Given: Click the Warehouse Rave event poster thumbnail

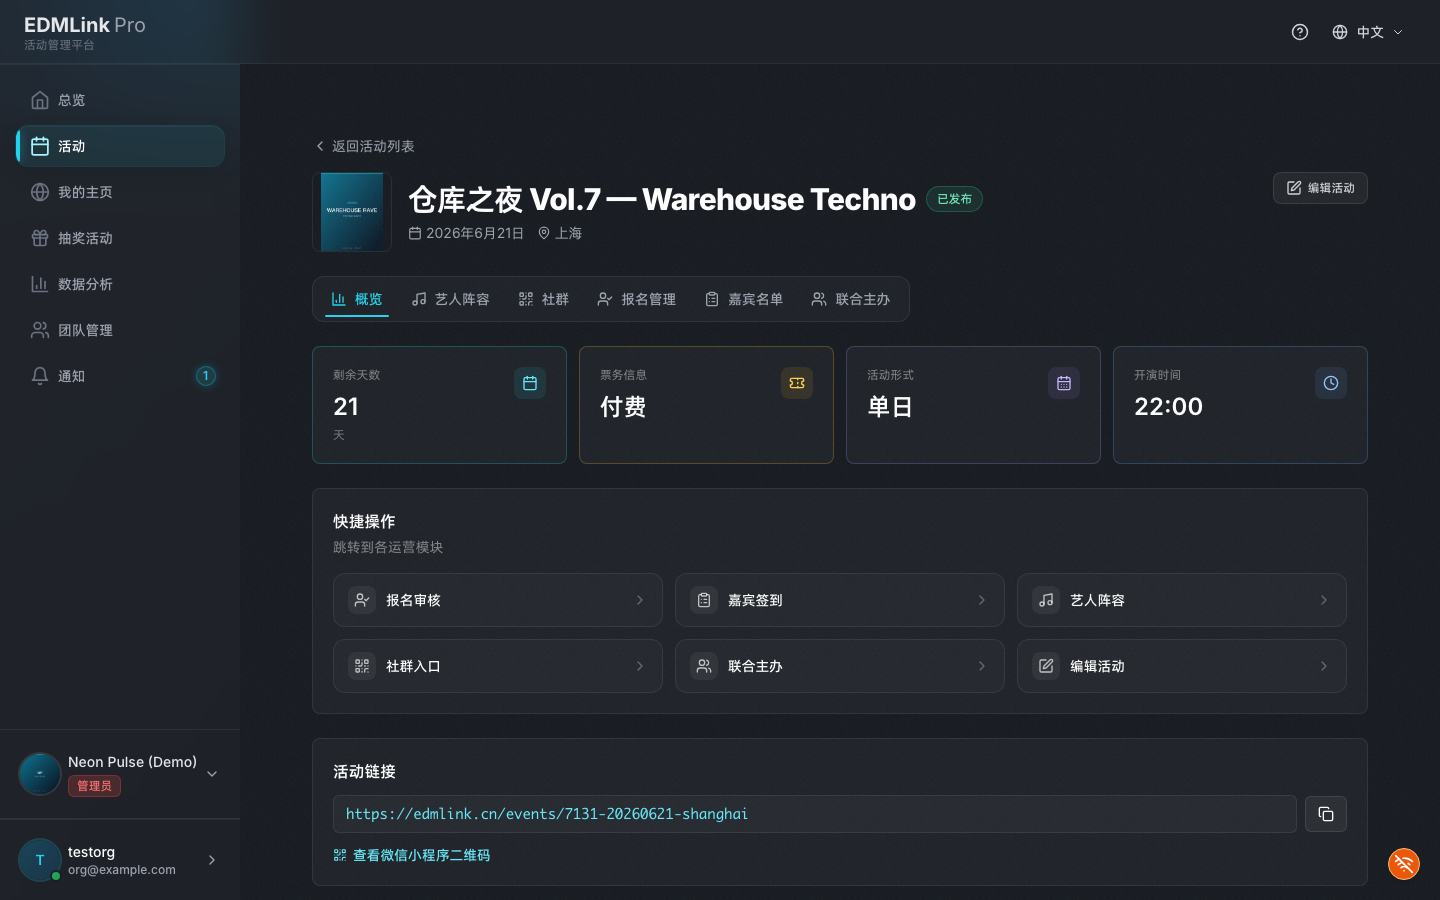Looking at the screenshot, I should click(351, 212).
